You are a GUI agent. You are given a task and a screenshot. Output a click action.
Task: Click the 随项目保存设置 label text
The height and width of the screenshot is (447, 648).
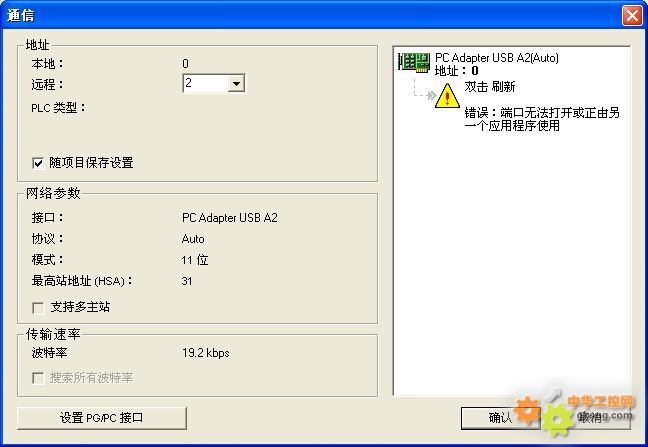91,163
